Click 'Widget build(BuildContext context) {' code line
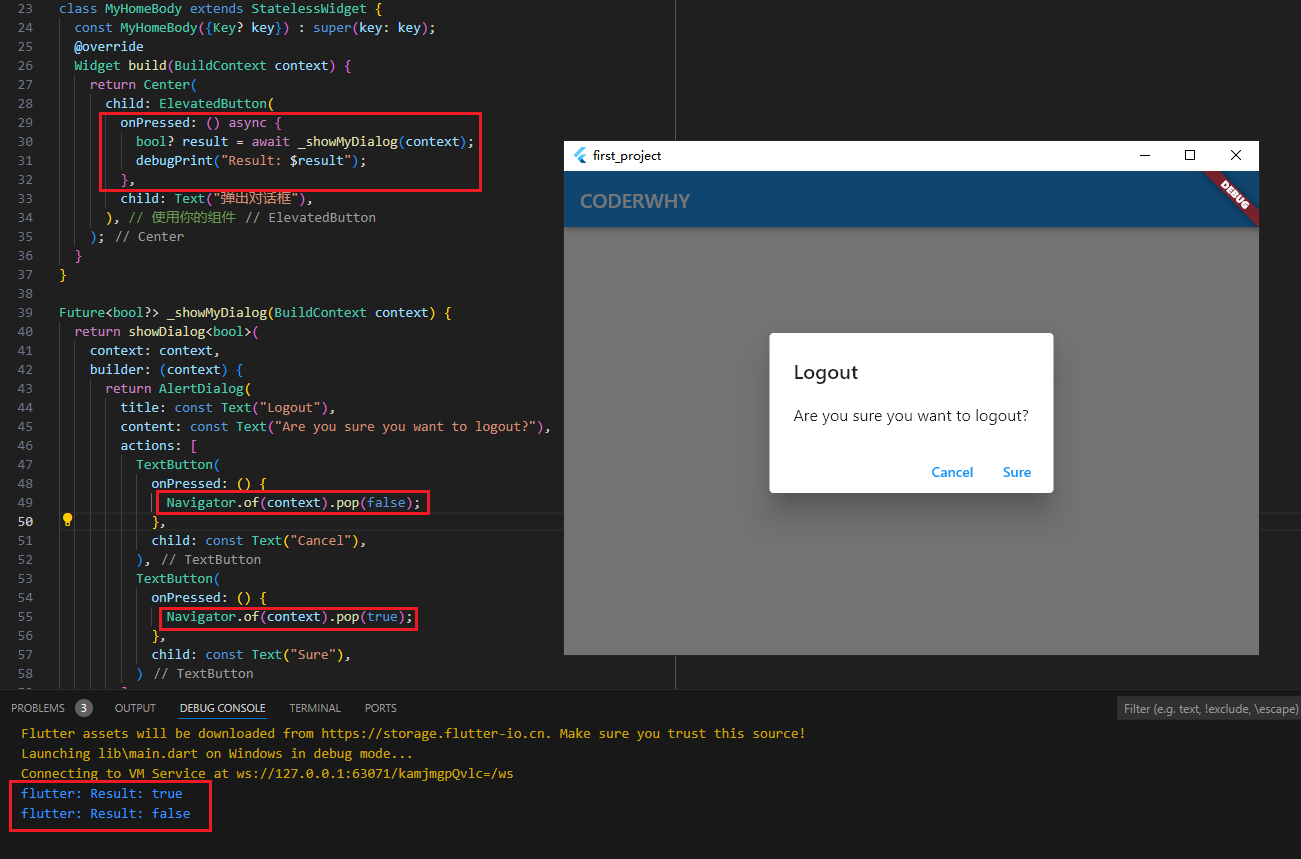The width and height of the screenshot is (1301, 859). coord(213,65)
